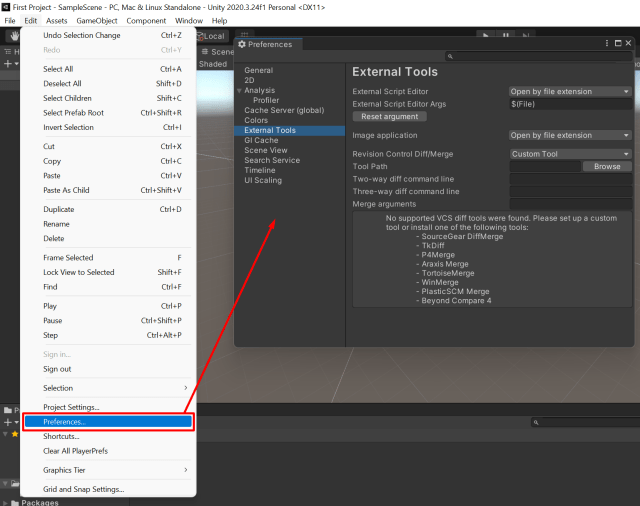Click the grid snapping icon beside Local
Screen dimensions: 640x506
244,35
